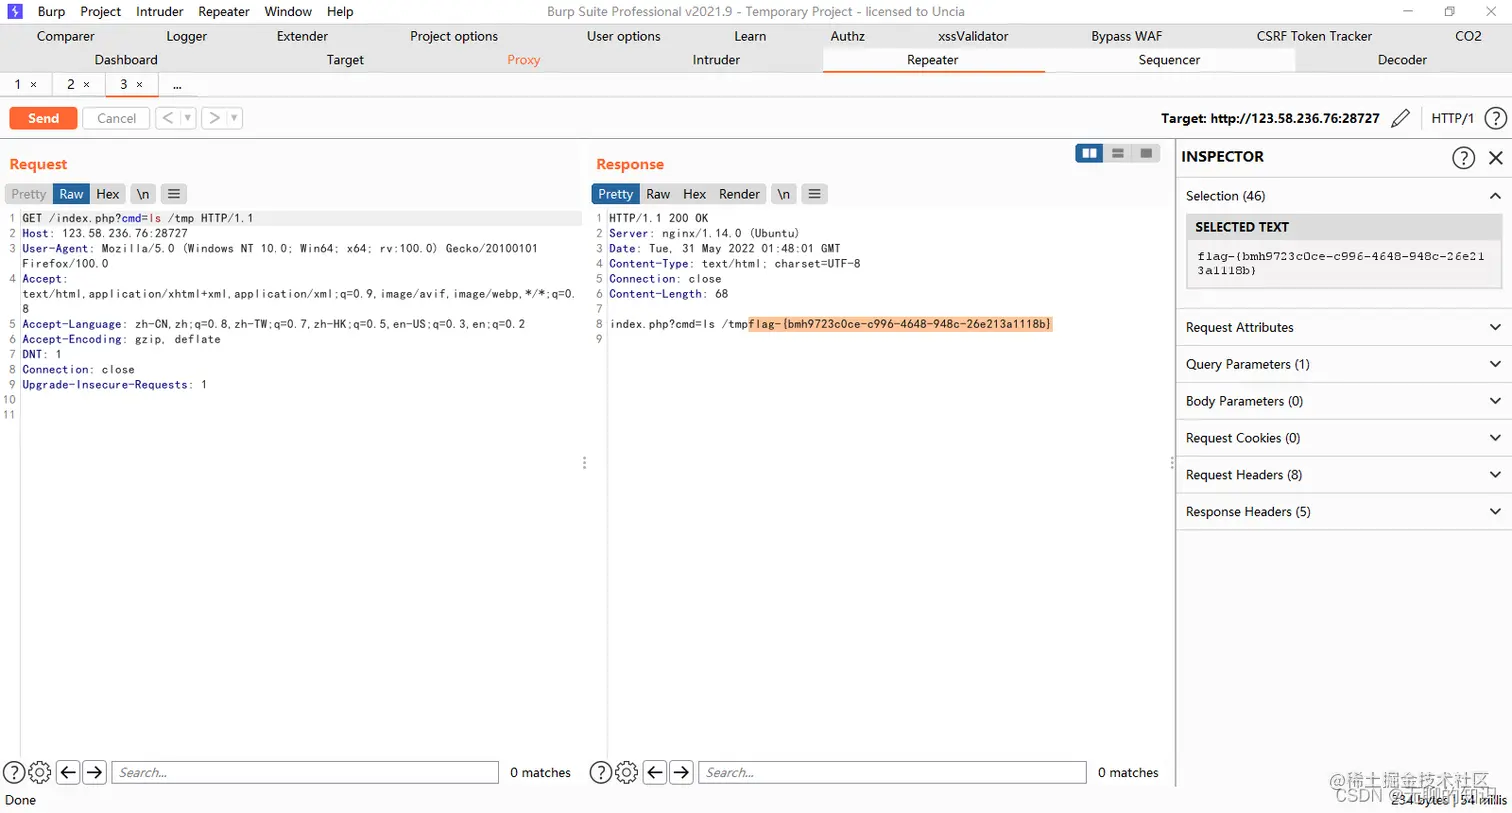The image size is (1512, 813).
Task: Switch to the Sequencer tab
Action: [x=1169, y=60]
